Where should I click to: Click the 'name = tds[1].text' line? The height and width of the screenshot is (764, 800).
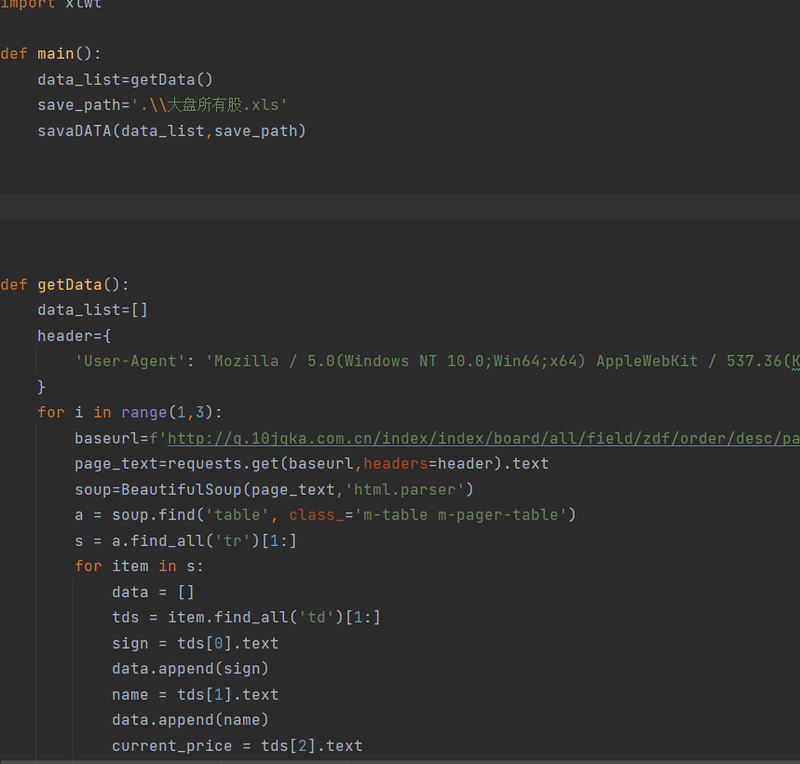195,695
